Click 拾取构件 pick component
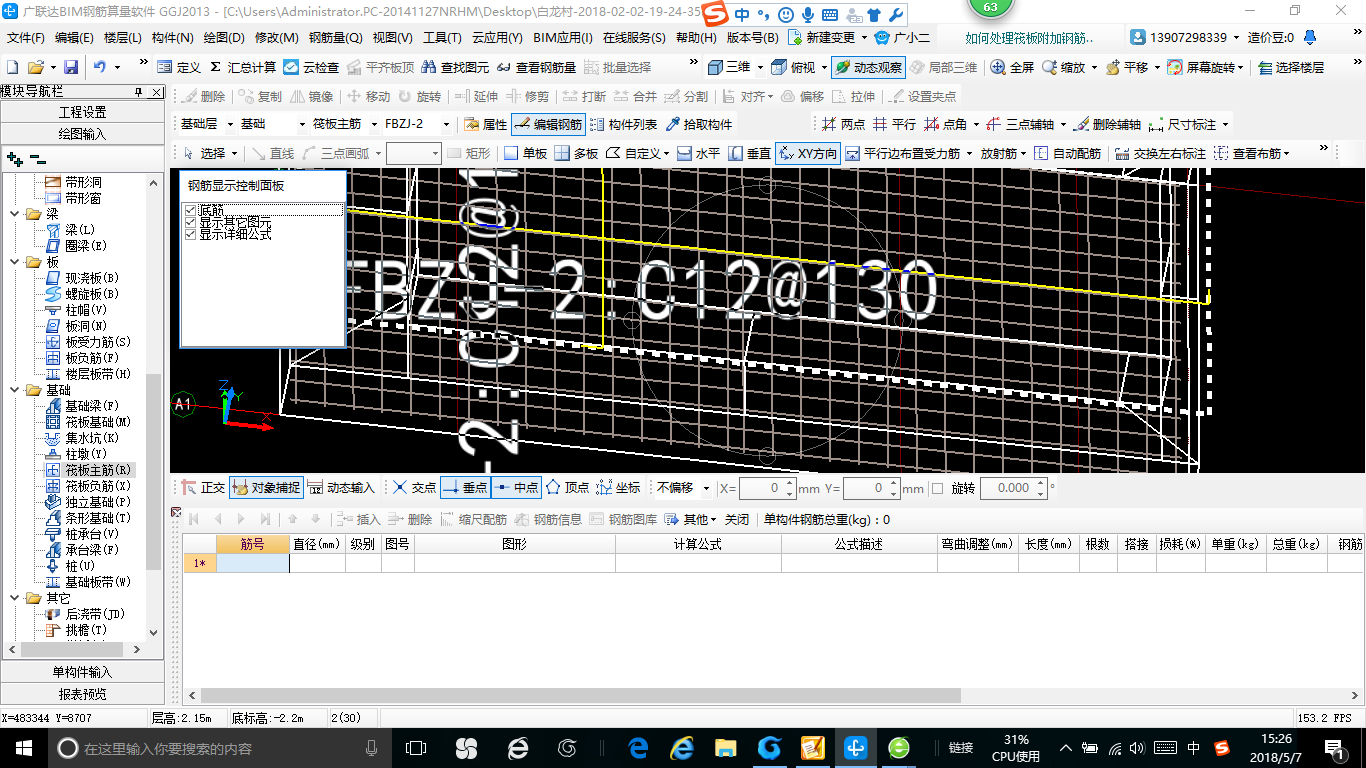 (698, 124)
